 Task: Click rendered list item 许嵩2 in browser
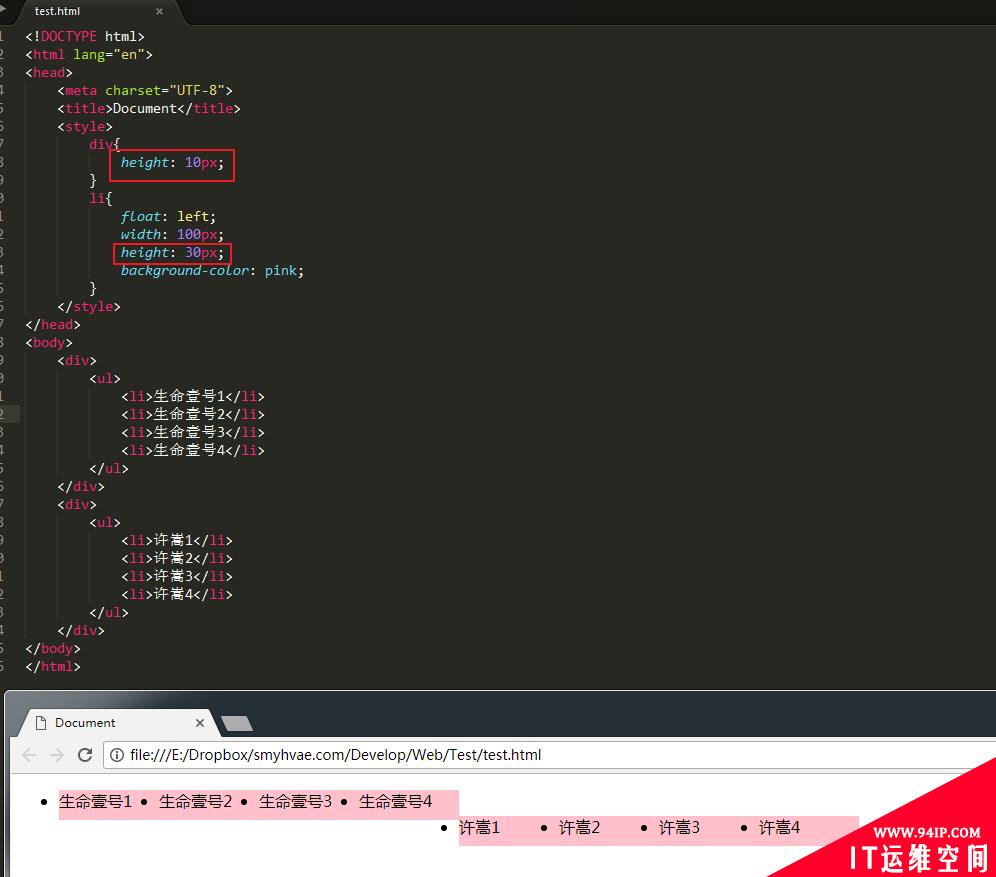pos(579,828)
